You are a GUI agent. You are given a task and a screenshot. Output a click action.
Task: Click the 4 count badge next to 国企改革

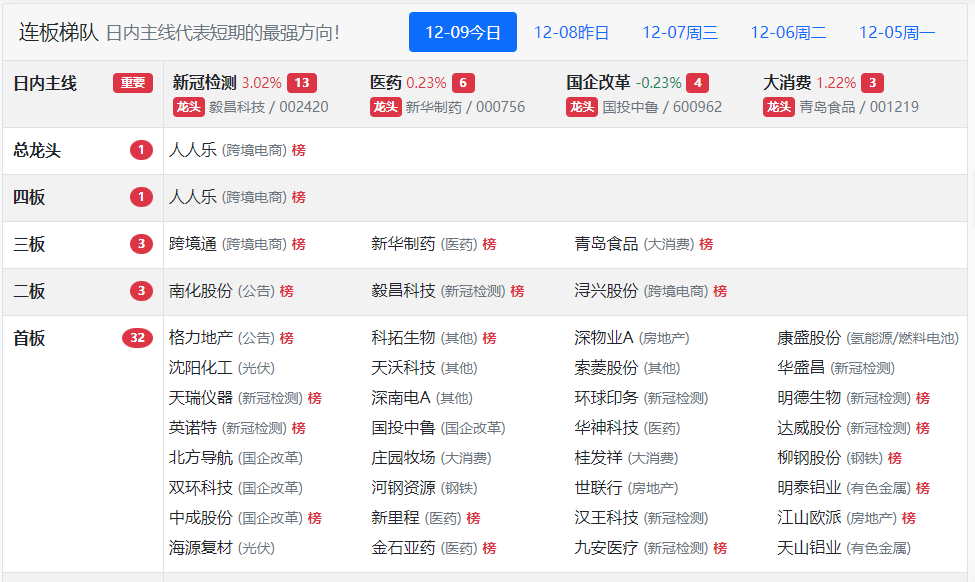[698, 83]
